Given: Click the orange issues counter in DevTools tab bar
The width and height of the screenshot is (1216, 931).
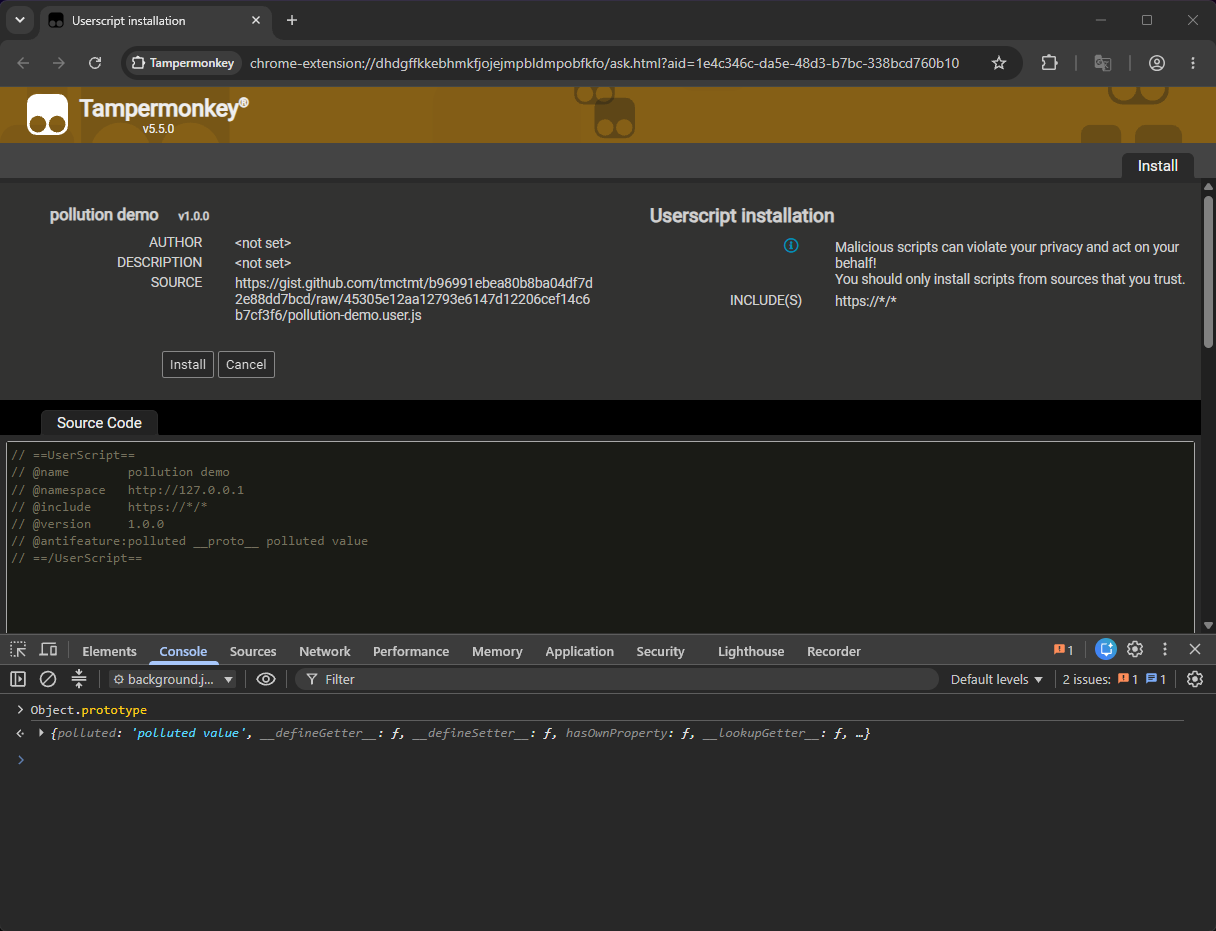Looking at the screenshot, I should coord(1063,650).
